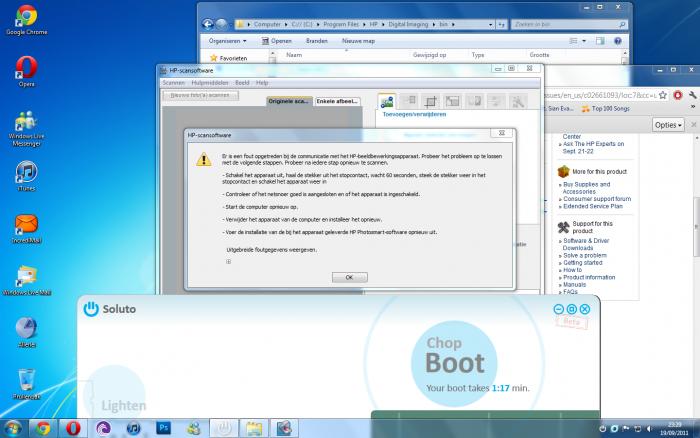The image size is (700, 438).
Task: Select the Toevoegen/verwijderen tool icon
Action: [x=387, y=102]
